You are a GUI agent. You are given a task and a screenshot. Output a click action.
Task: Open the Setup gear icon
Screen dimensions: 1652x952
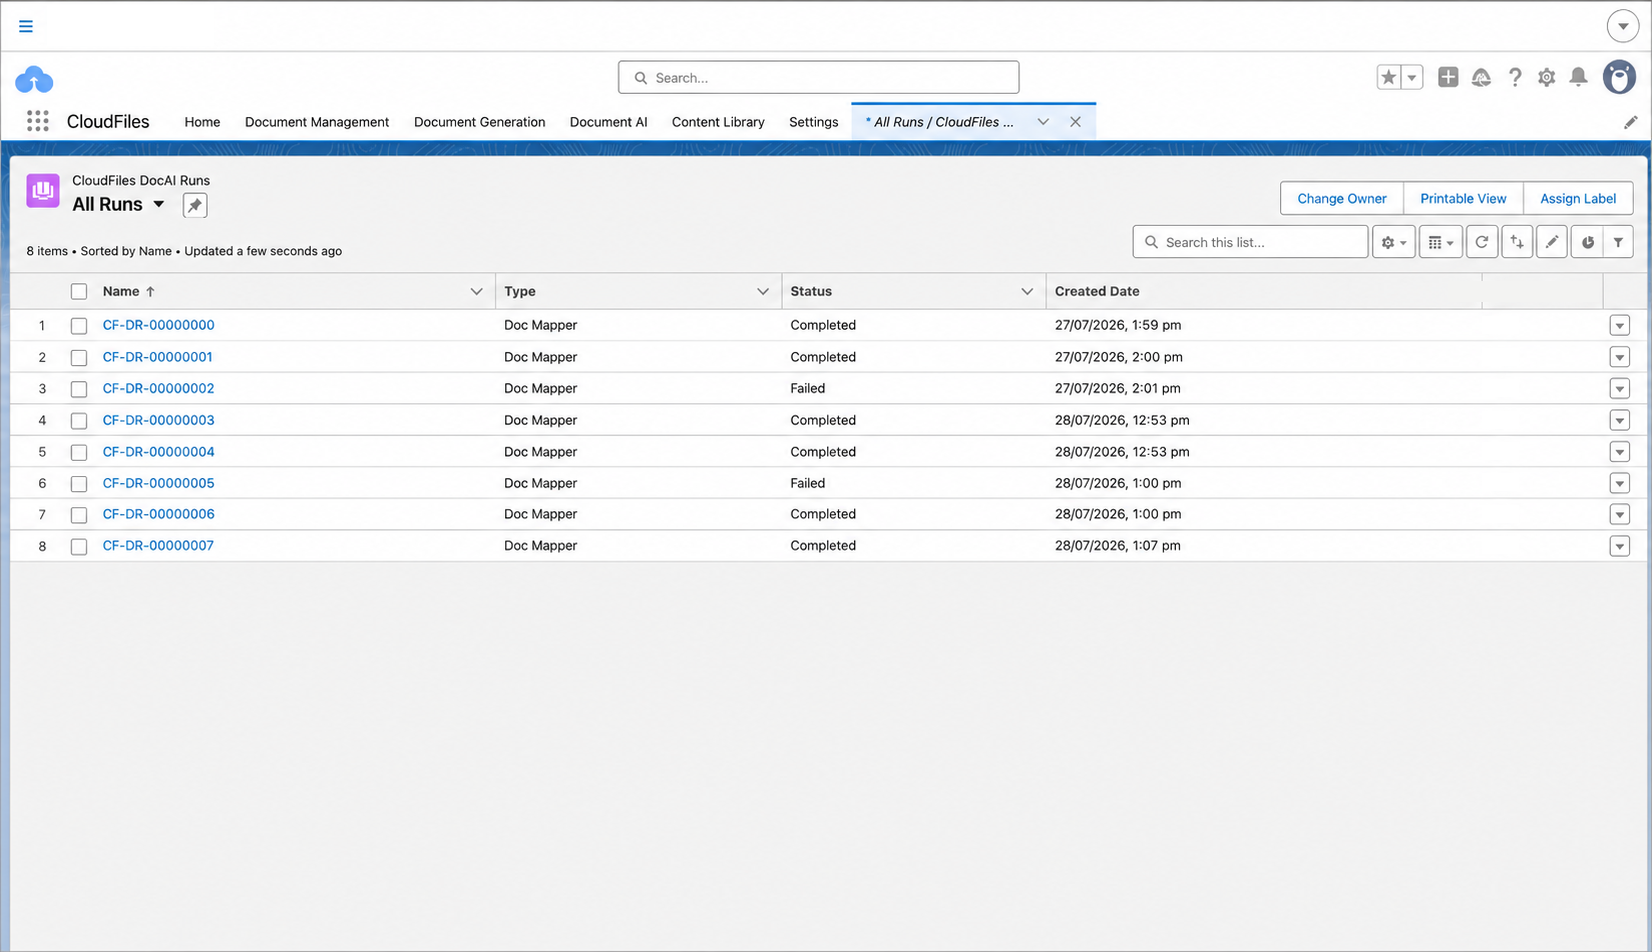click(x=1547, y=77)
